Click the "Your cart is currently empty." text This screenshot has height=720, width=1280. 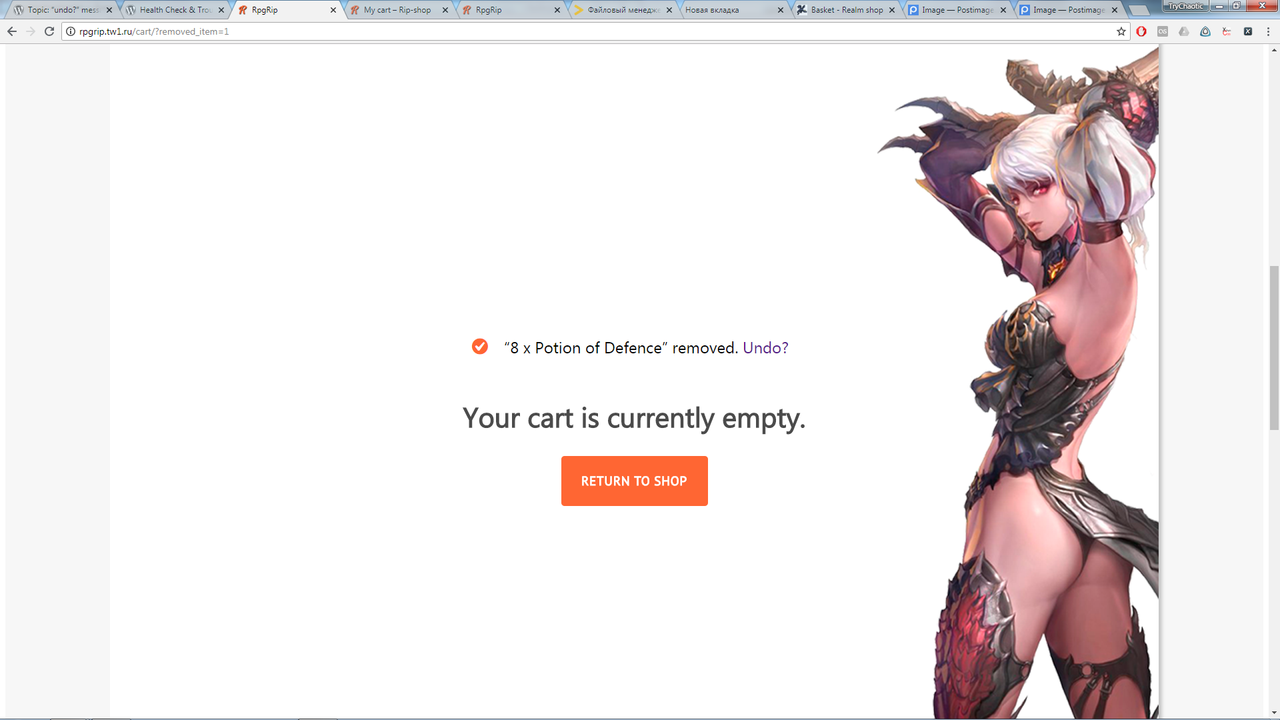tap(634, 418)
